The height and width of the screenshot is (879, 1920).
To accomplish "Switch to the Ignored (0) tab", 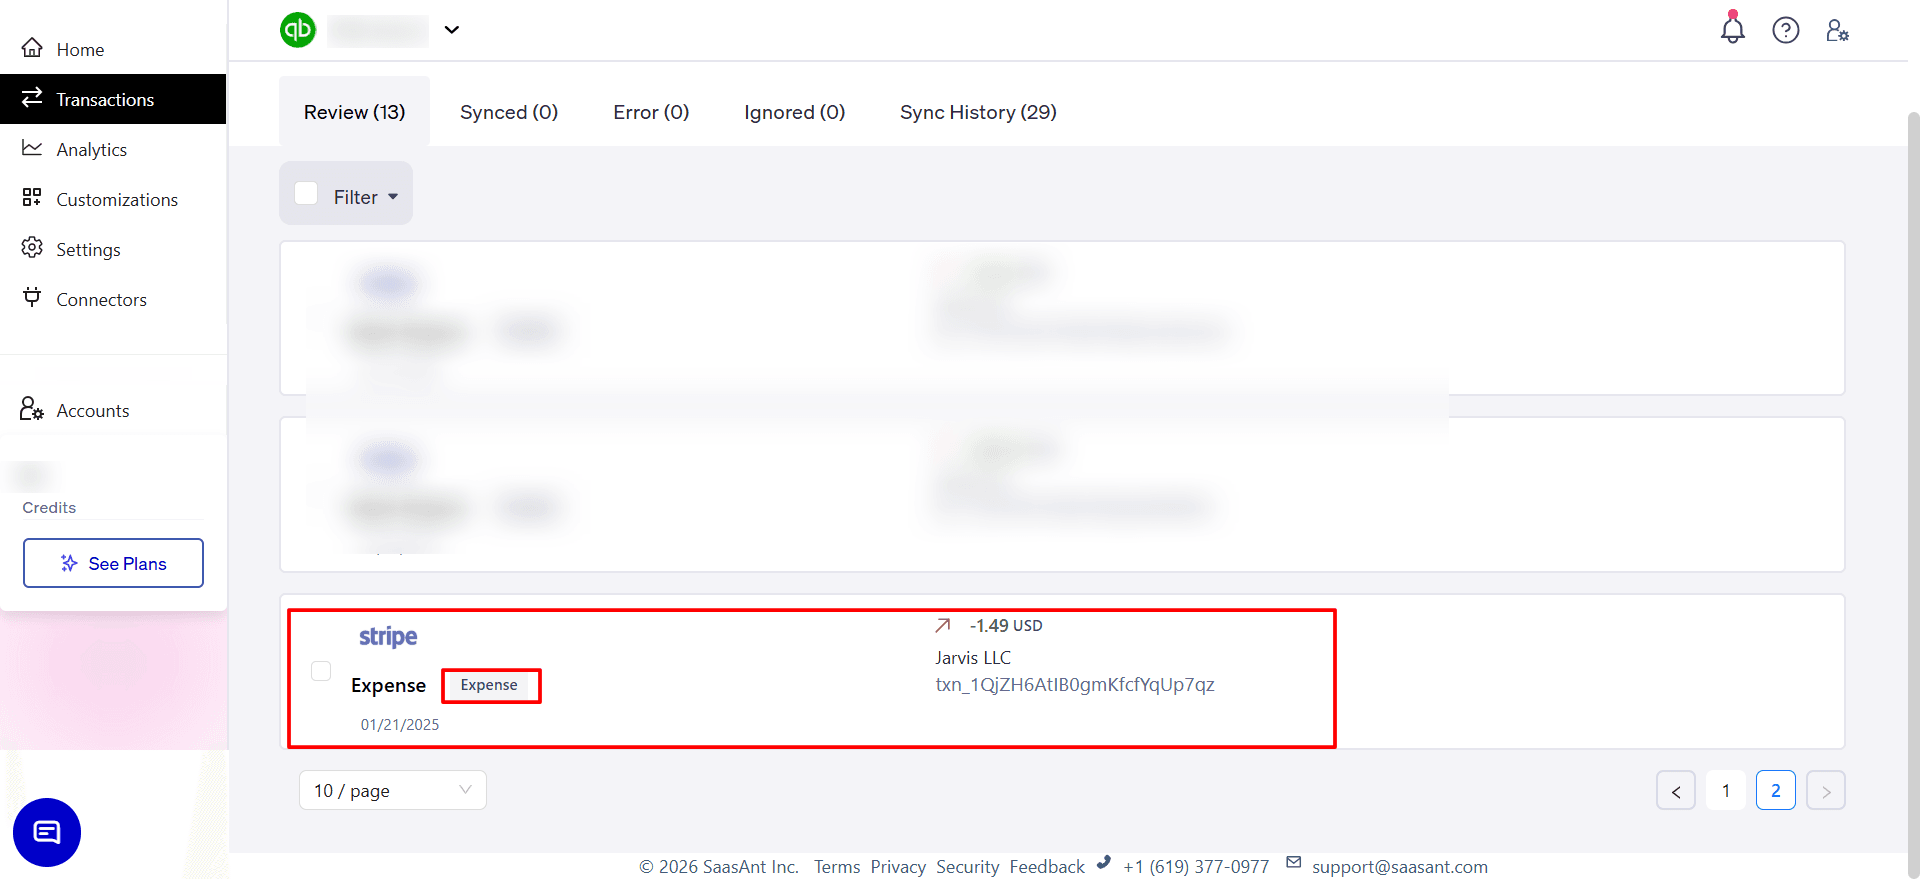I will coord(795,112).
